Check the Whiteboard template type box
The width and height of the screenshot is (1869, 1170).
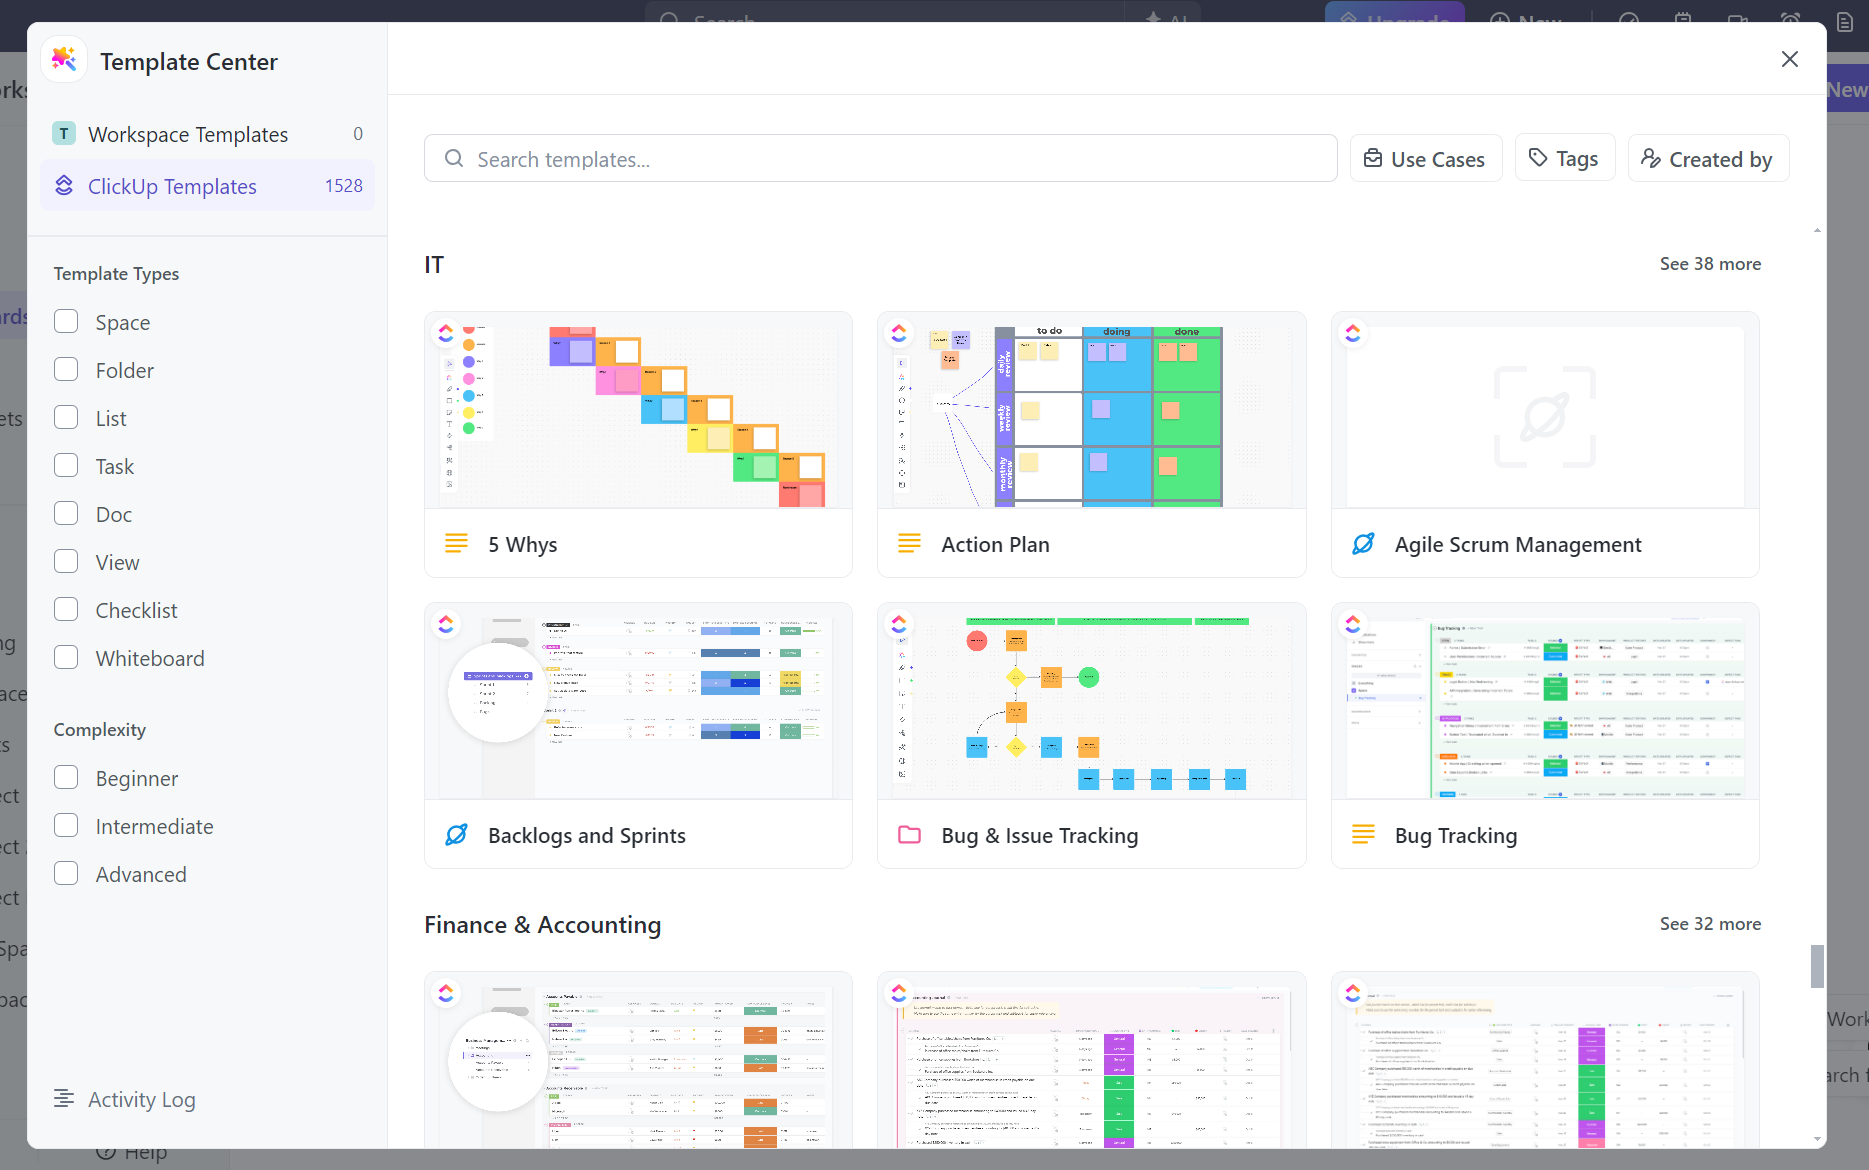66,657
